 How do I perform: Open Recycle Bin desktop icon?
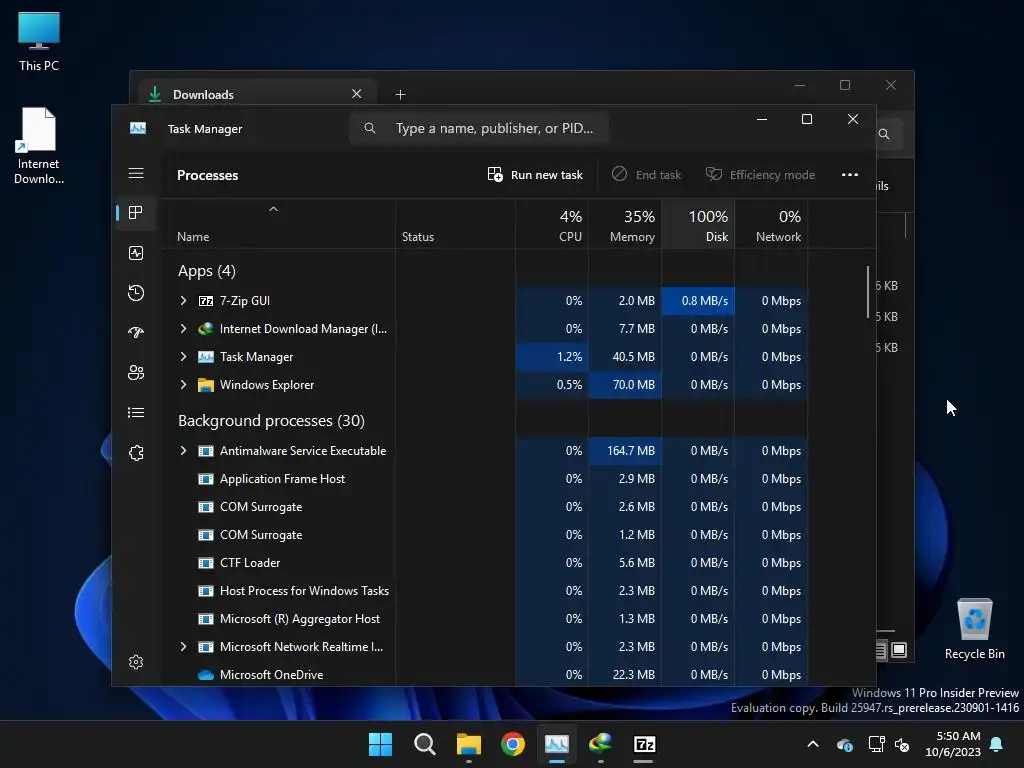pyautogui.click(x=974, y=629)
